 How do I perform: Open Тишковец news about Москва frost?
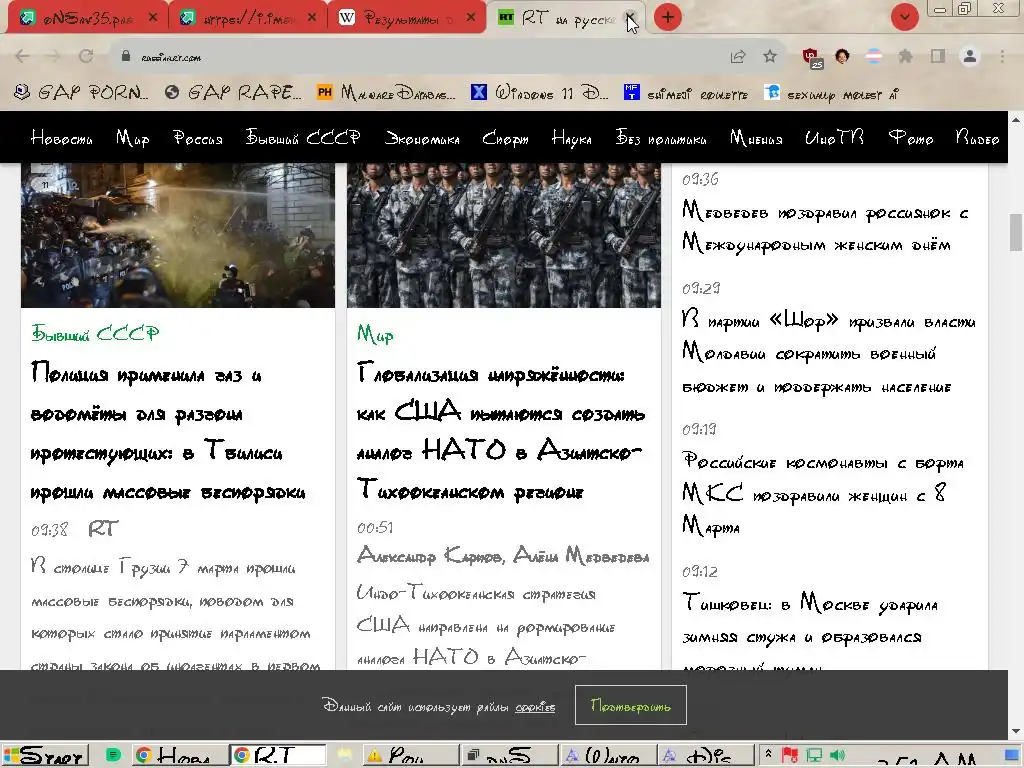pyautogui.click(x=810, y=630)
